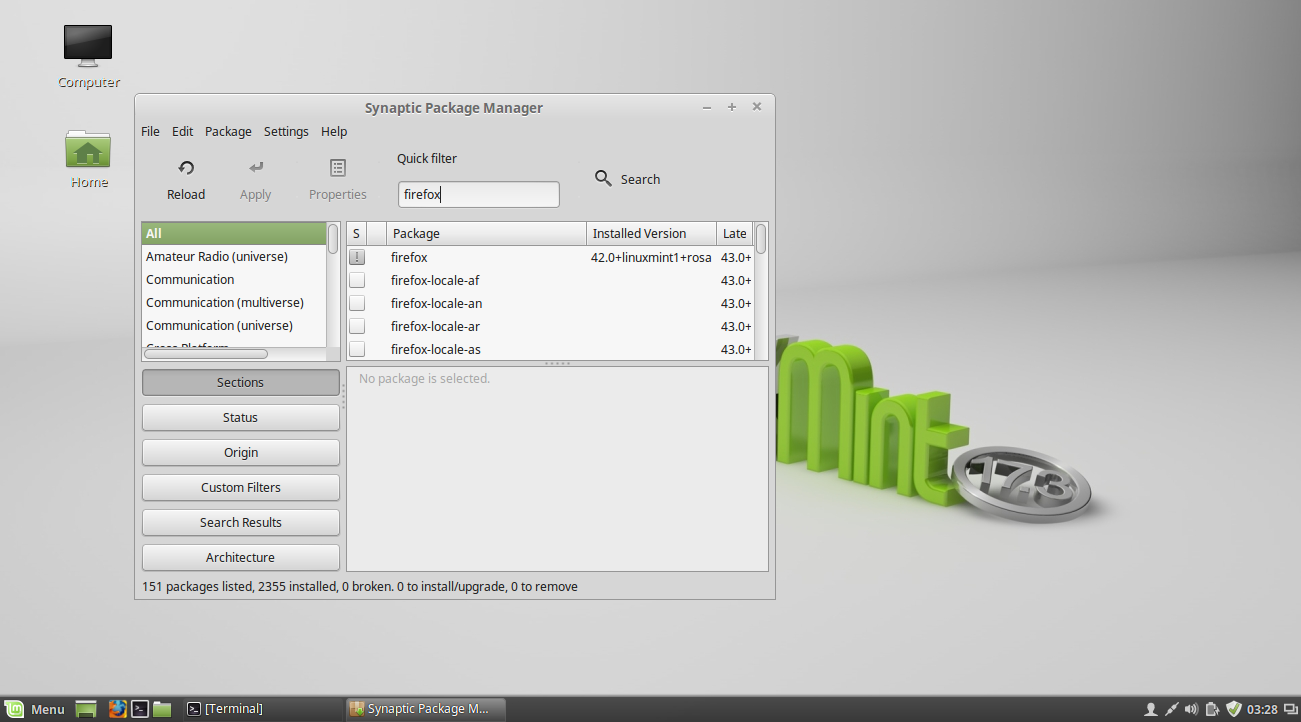Image resolution: width=1301 pixels, height=722 pixels.
Task: Open the network connection tray icon
Action: [x=1171, y=709]
